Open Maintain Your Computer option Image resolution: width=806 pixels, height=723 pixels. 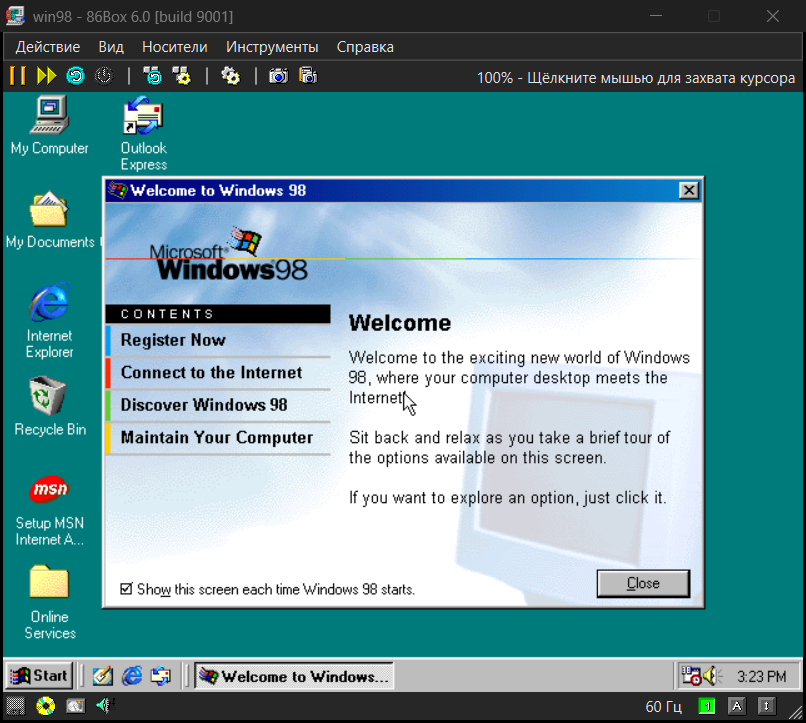click(218, 438)
